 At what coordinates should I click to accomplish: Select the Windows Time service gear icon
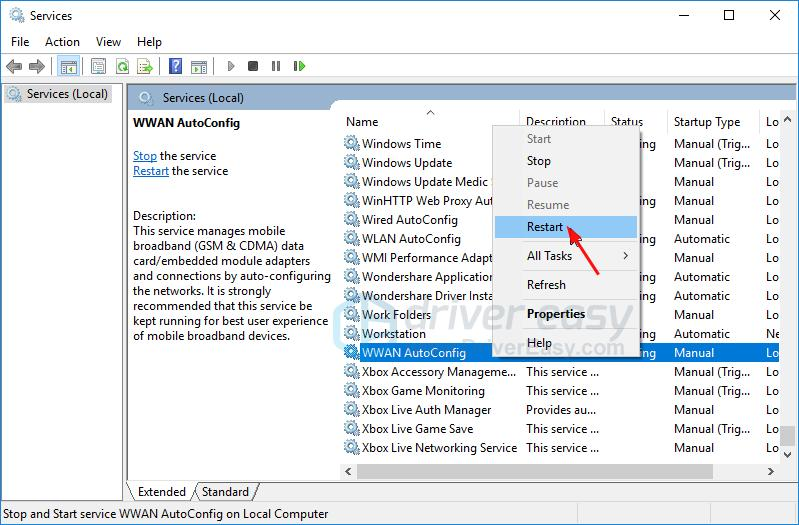(x=352, y=143)
